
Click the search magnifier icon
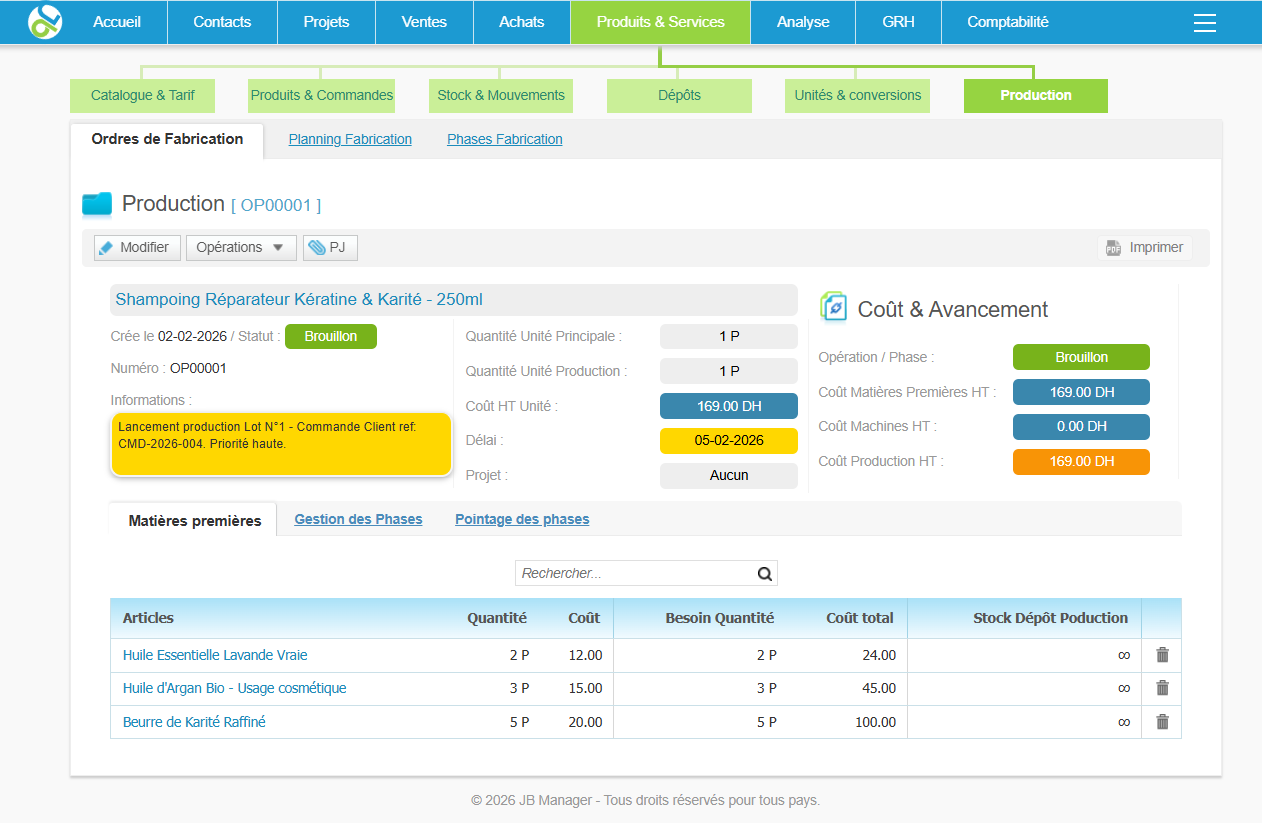[764, 574]
